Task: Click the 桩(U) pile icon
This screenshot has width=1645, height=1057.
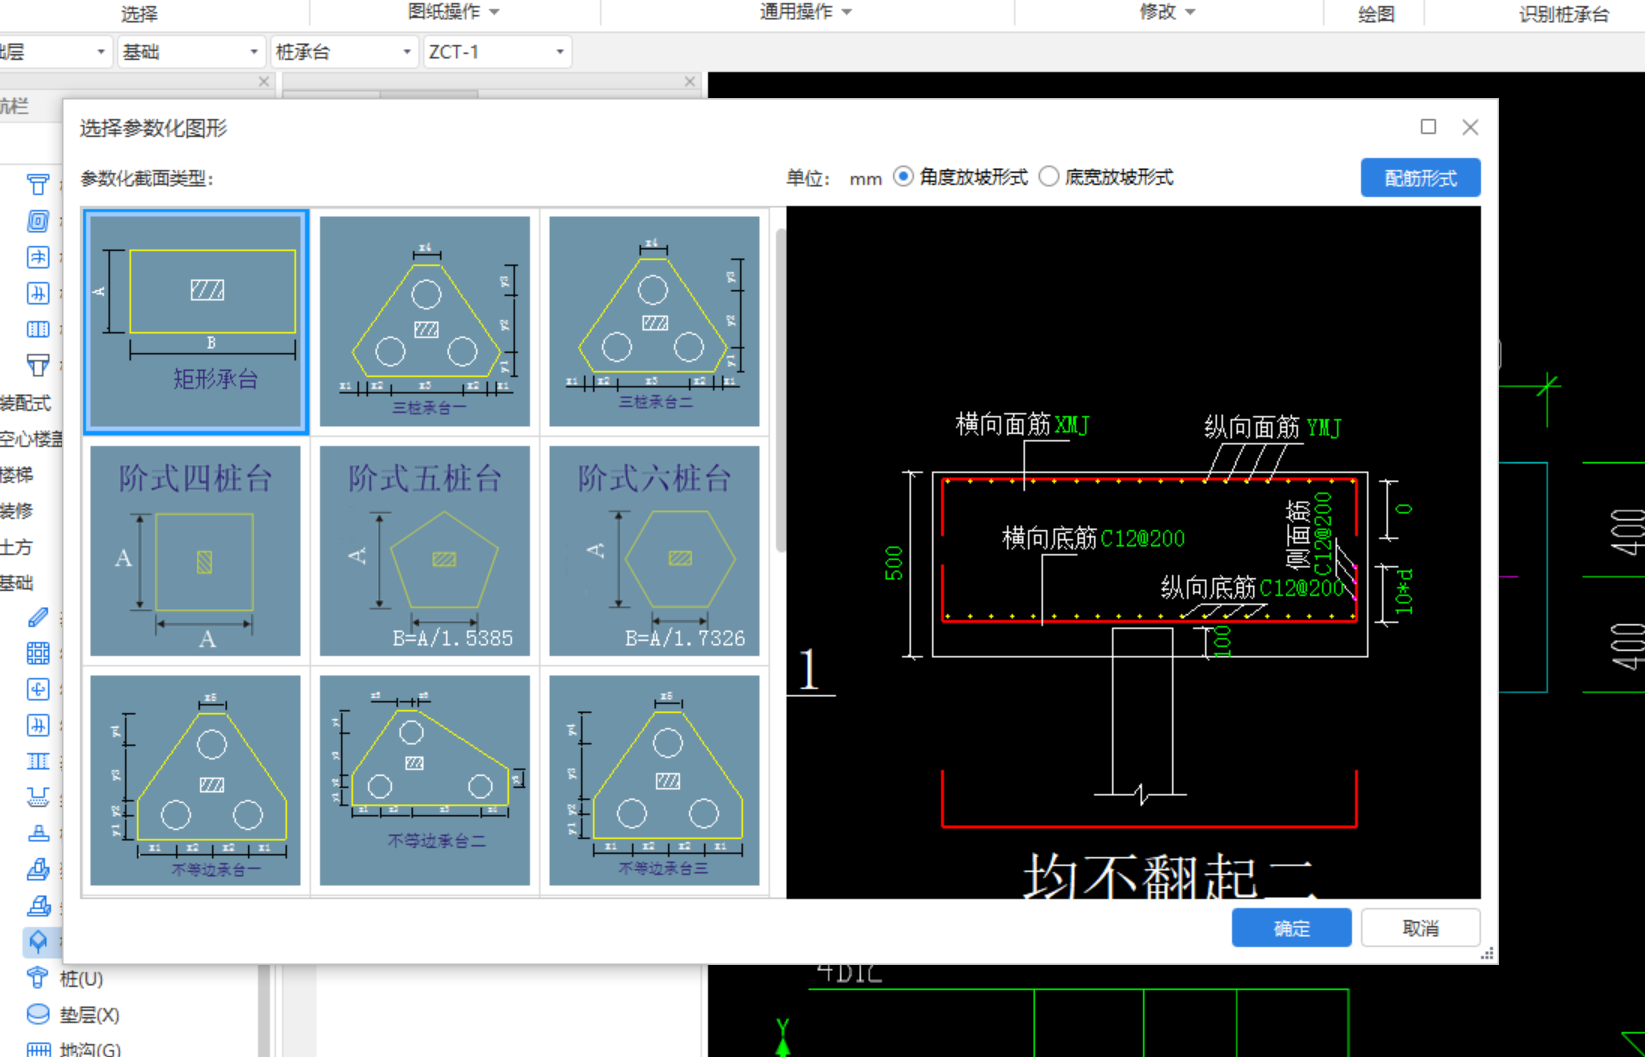Action: [38, 978]
